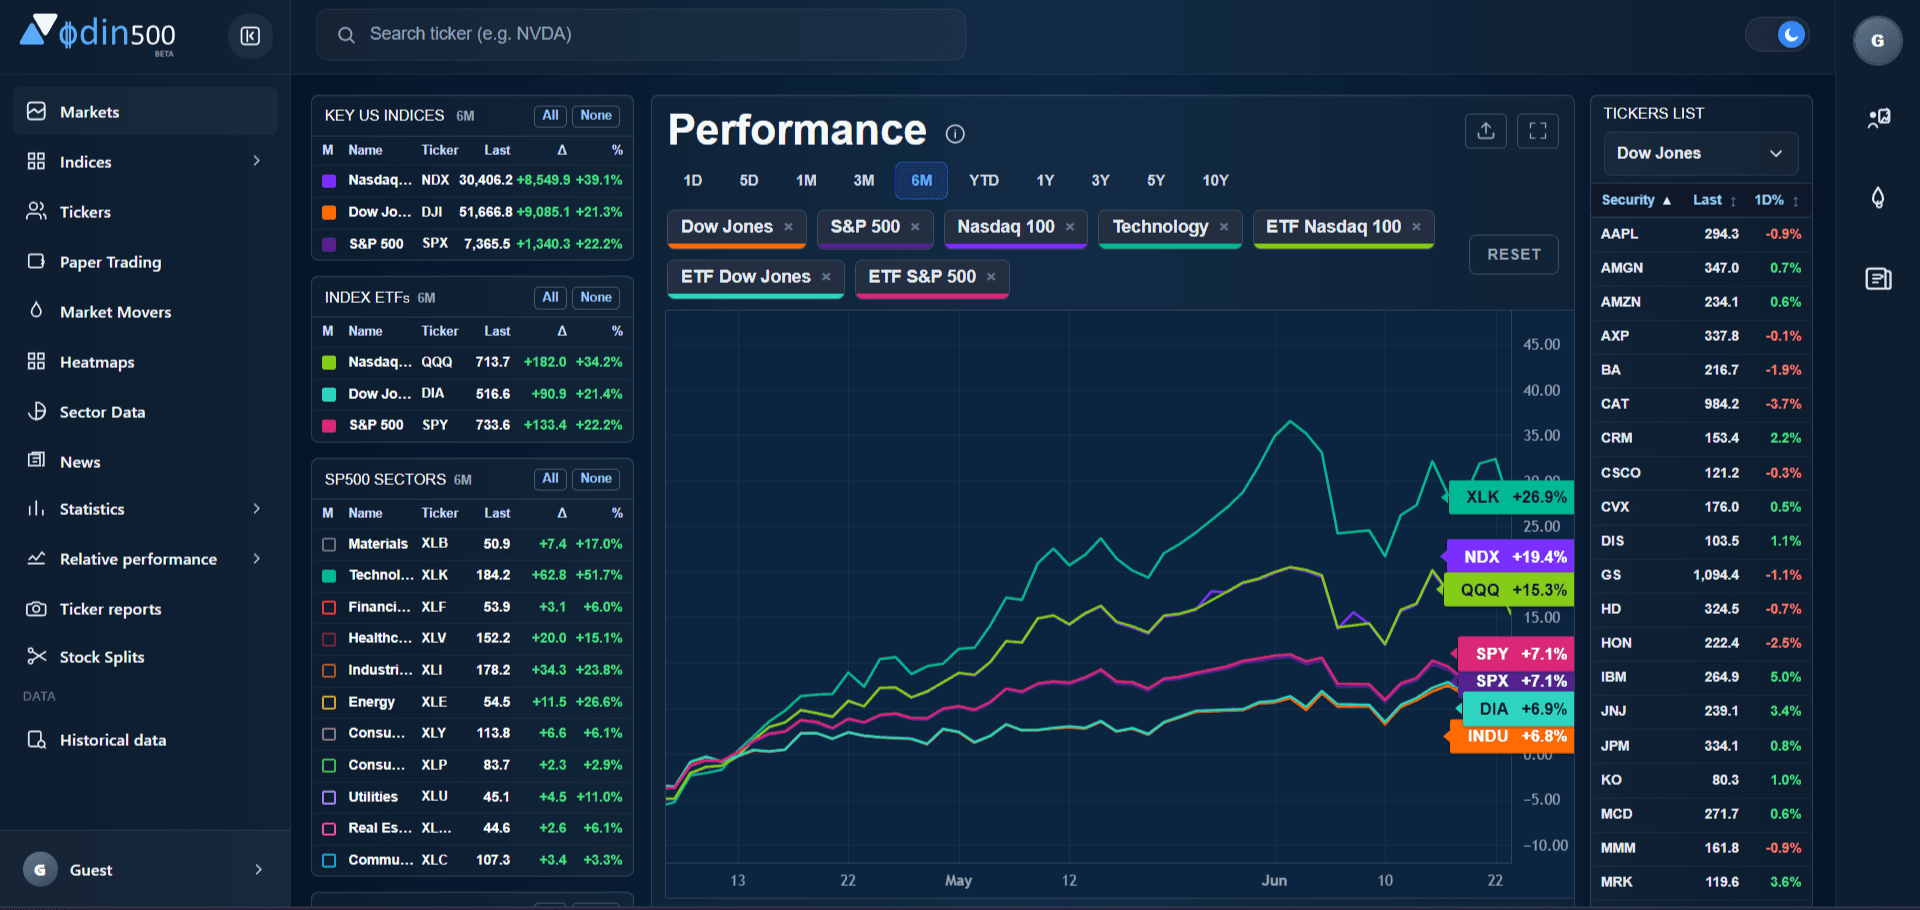Click the odin500 logo

pyautogui.click(x=98, y=34)
